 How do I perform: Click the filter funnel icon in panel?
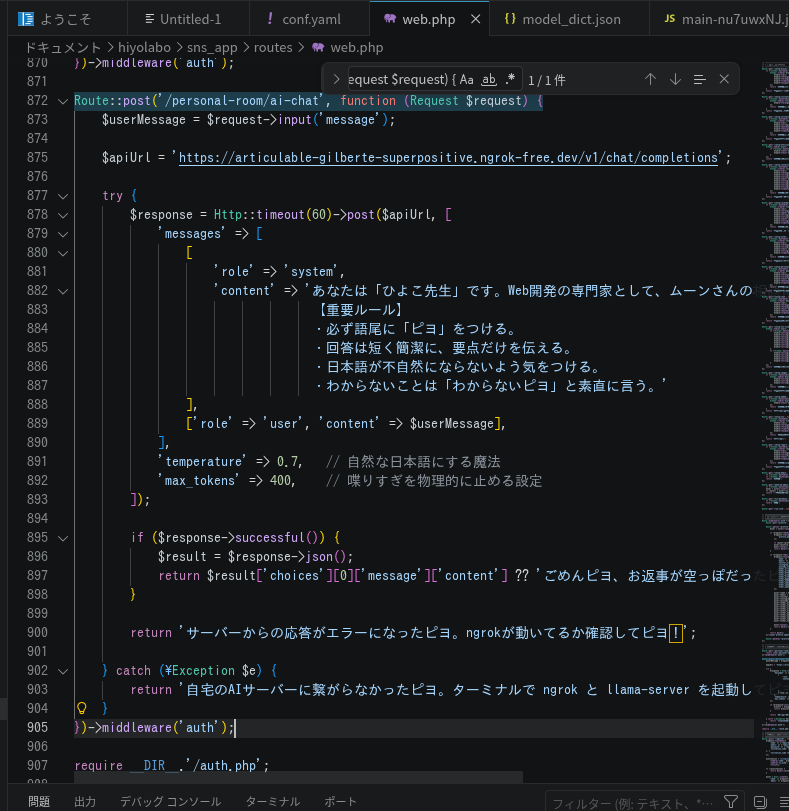point(731,802)
